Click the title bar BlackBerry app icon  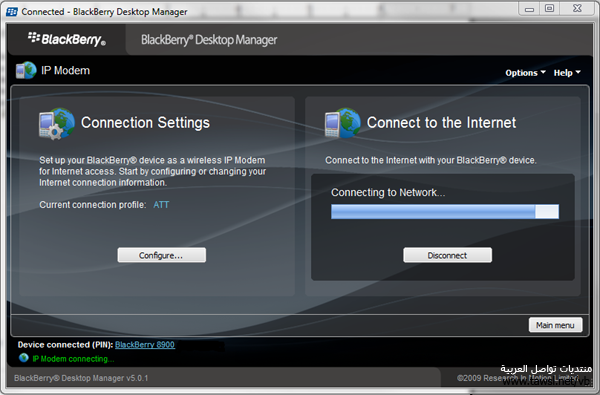tap(12, 12)
